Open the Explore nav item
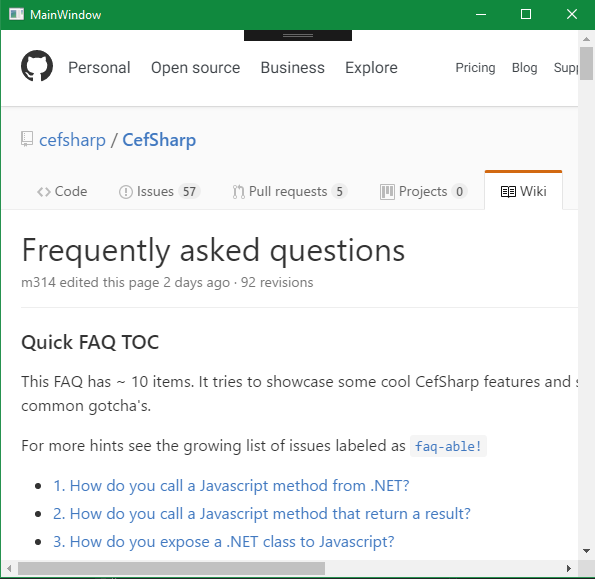The width and height of the screenshot is (595, 579). click(x=371, y=68)
